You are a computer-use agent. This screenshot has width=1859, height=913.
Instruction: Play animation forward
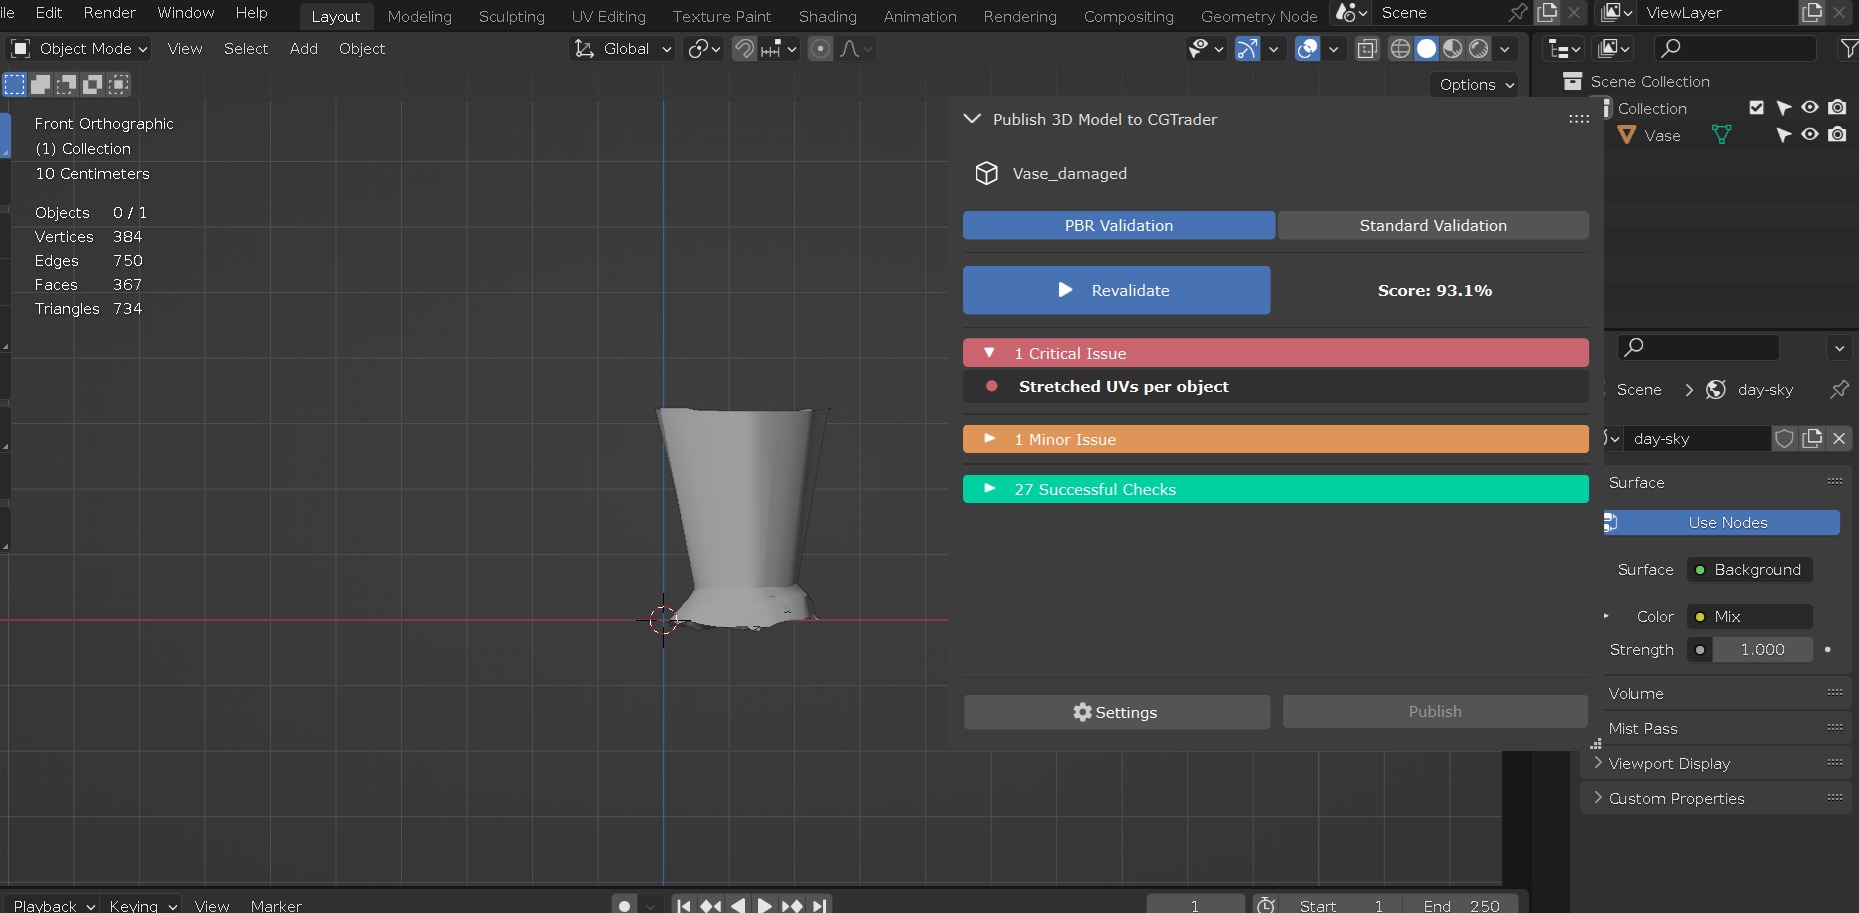(764, 905)
